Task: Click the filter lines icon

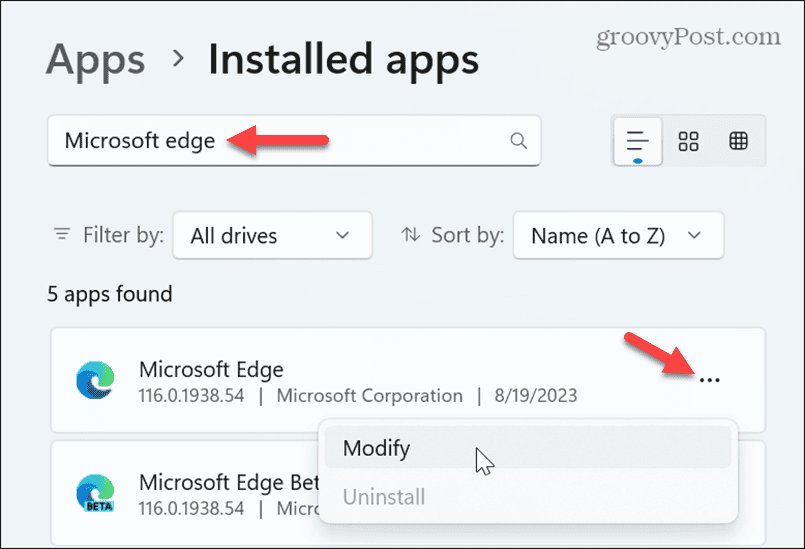Action: [x=62, y=235]
